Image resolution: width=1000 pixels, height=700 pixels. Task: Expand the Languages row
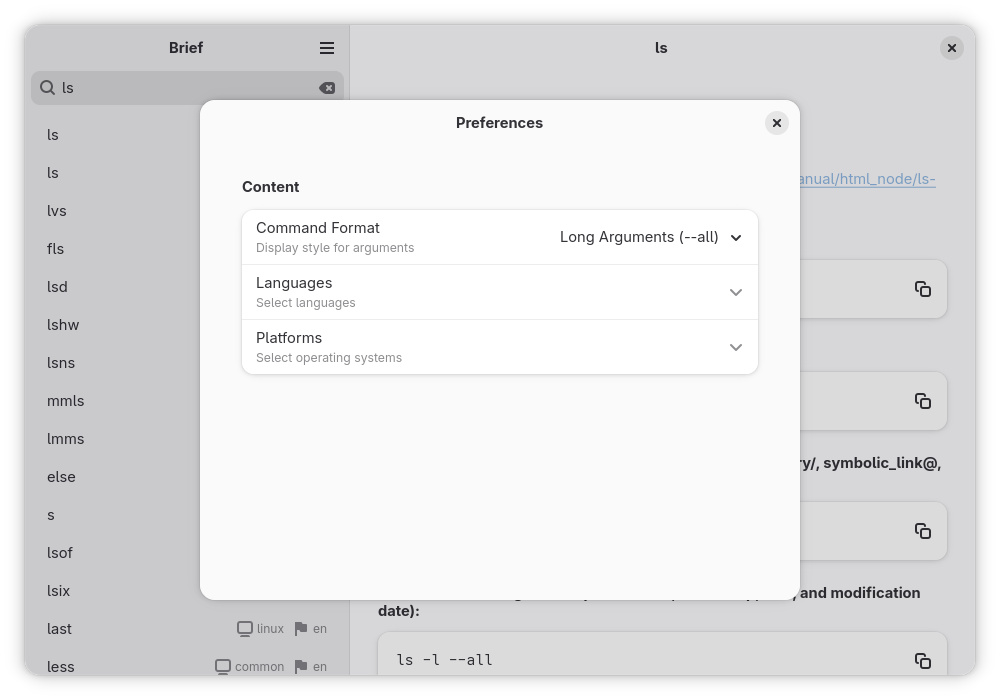(x=499, y=292)
